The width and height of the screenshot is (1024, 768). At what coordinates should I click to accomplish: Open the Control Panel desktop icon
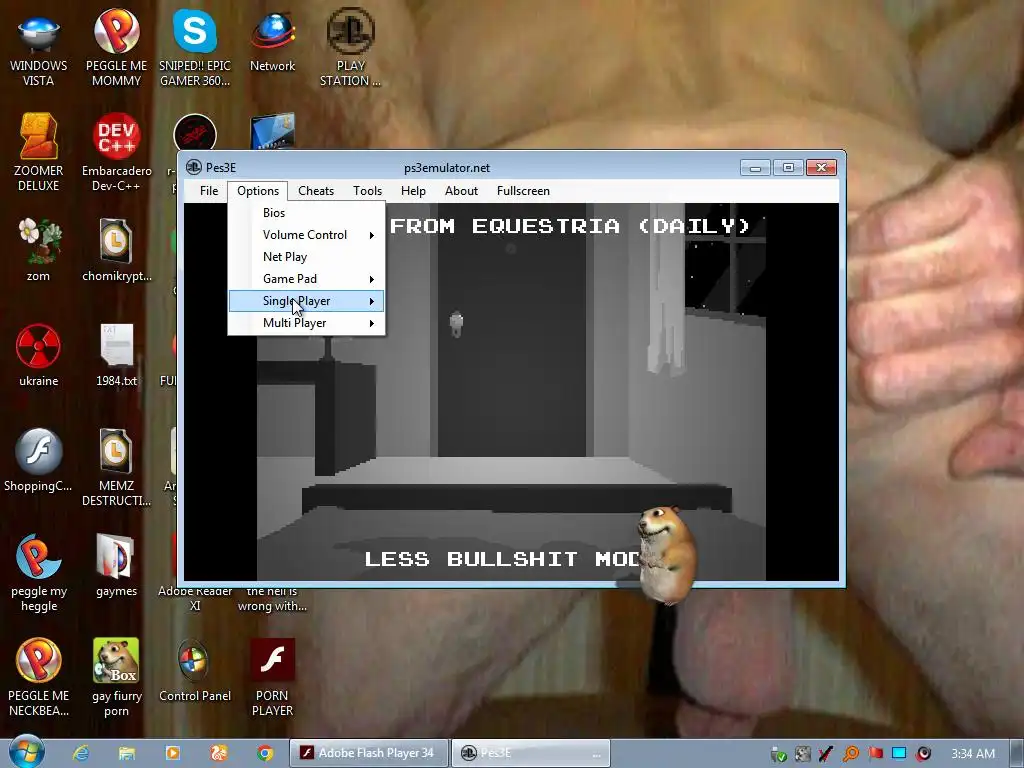pos(195,671)
